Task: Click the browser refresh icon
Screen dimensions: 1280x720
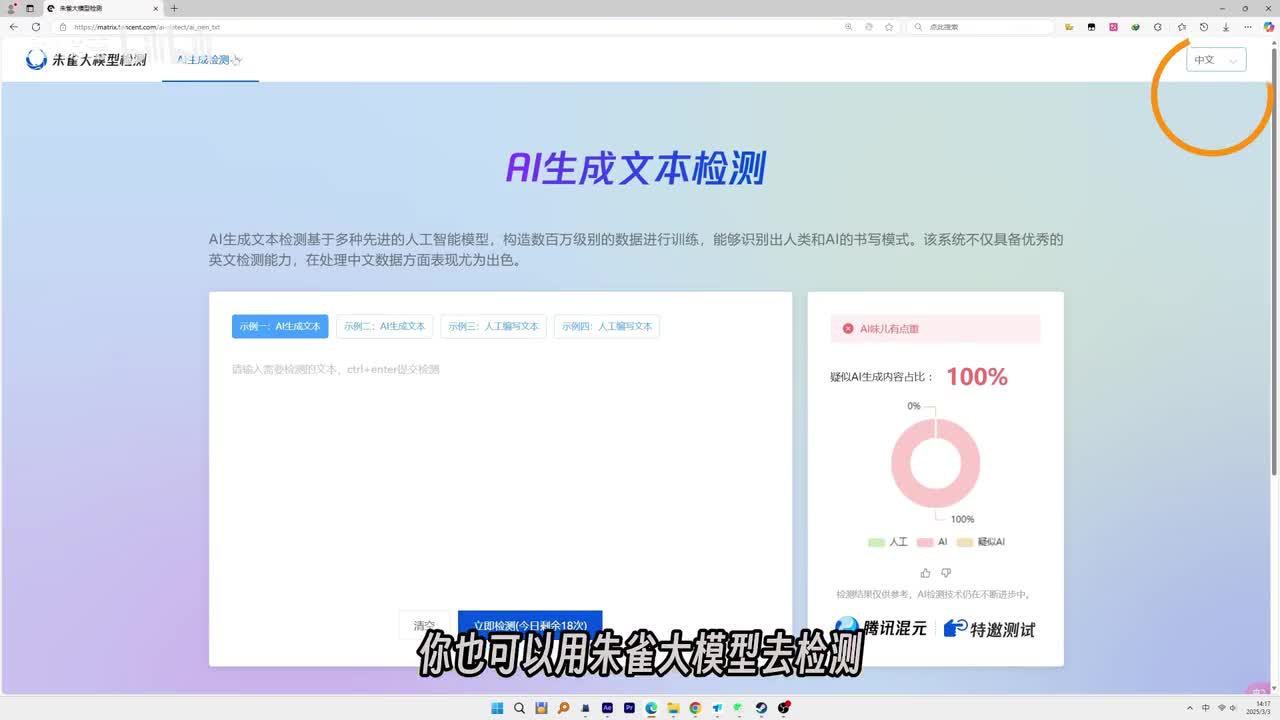Action: (36, 27)
